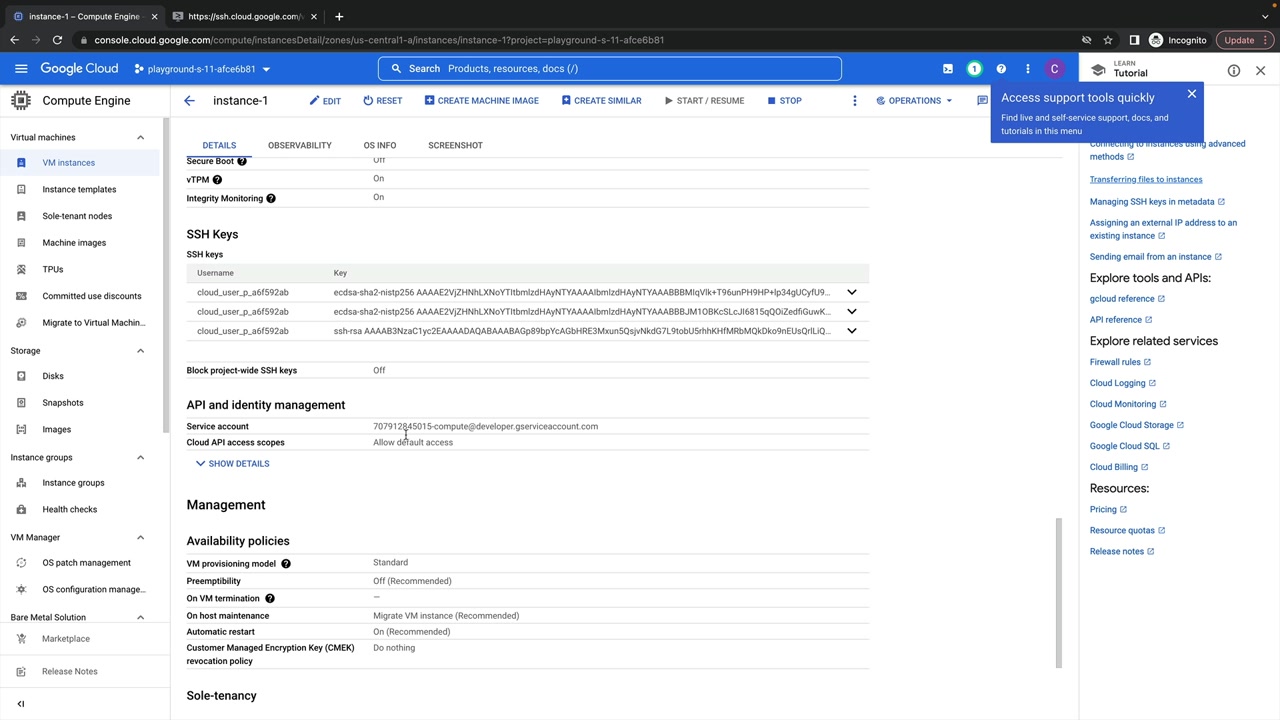
Task: Expand Show Details under API access
Action: click(x=232, y=464)
